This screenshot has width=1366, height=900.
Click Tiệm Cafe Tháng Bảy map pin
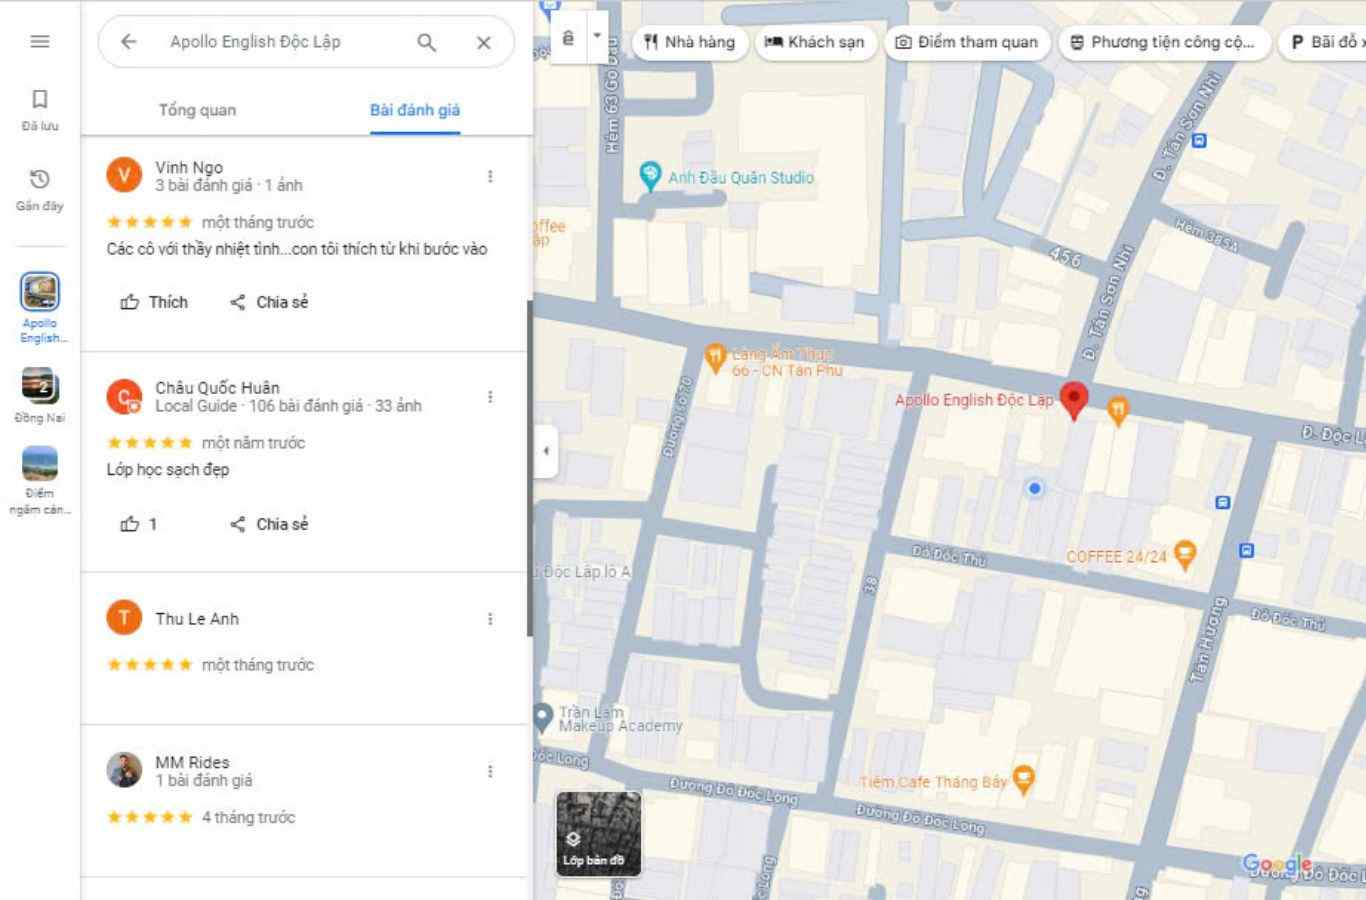pos(1023,778)
